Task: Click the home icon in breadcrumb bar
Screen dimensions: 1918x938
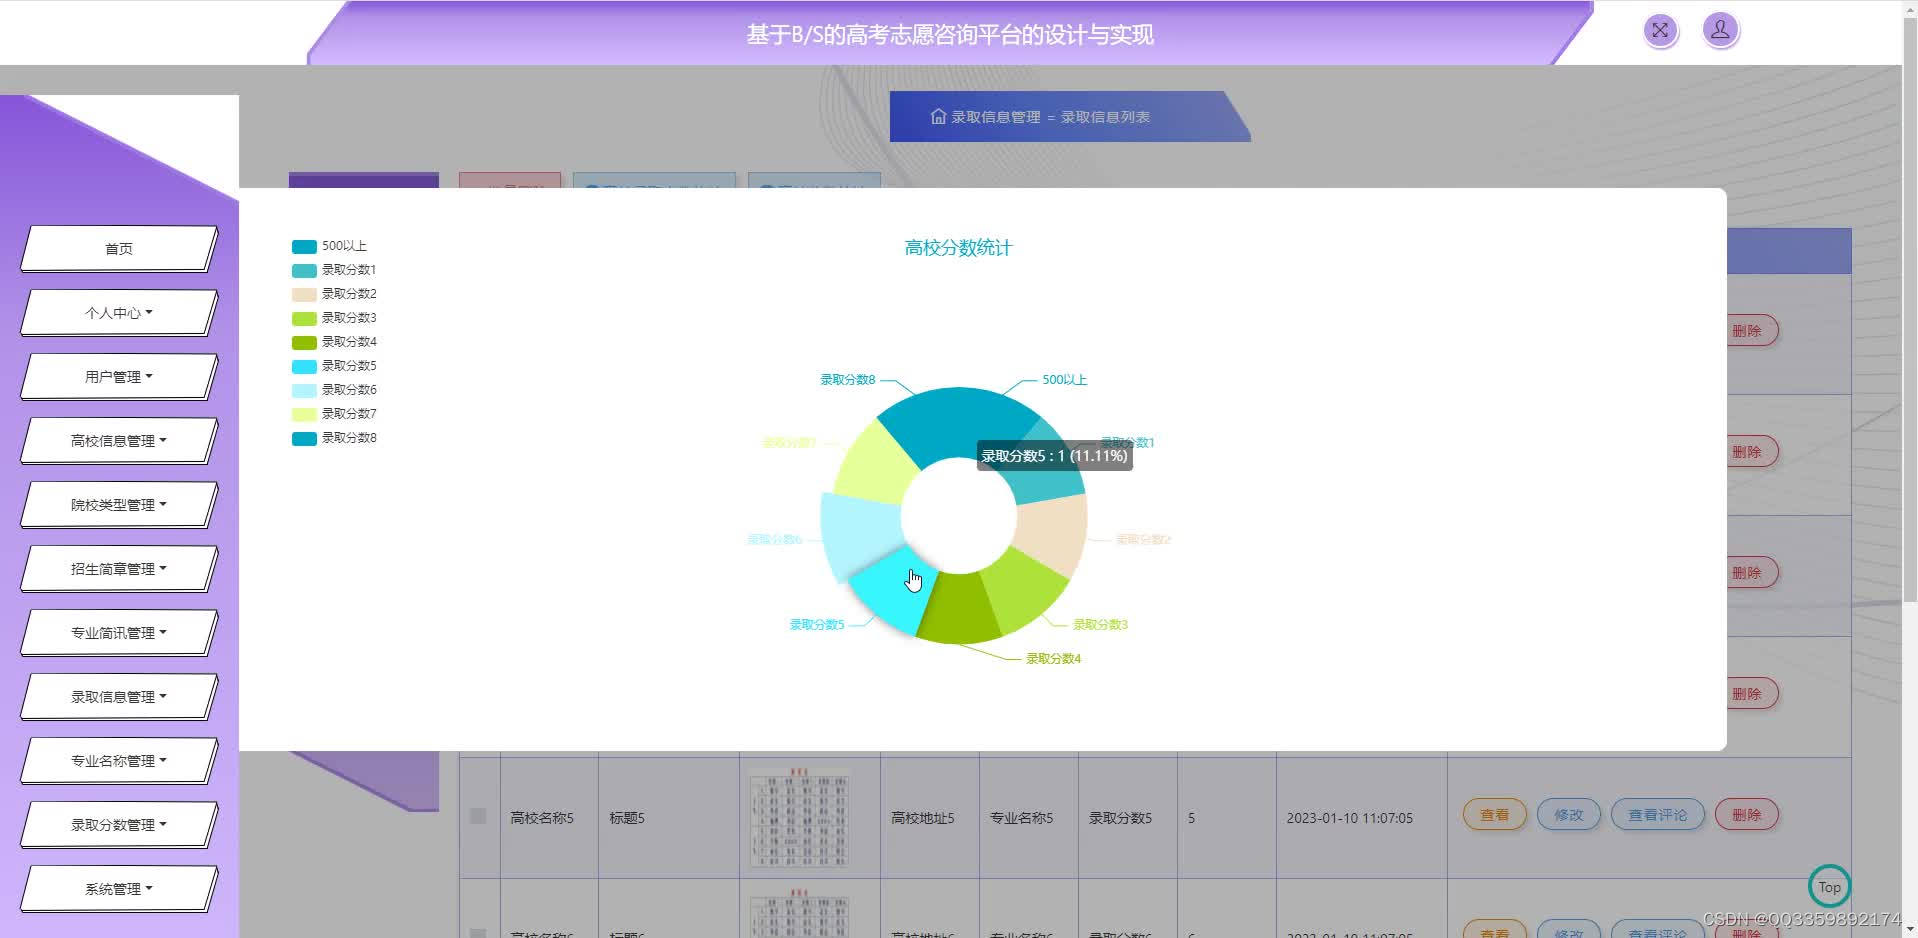Action: pyautogui.click(x=938, y=116)
